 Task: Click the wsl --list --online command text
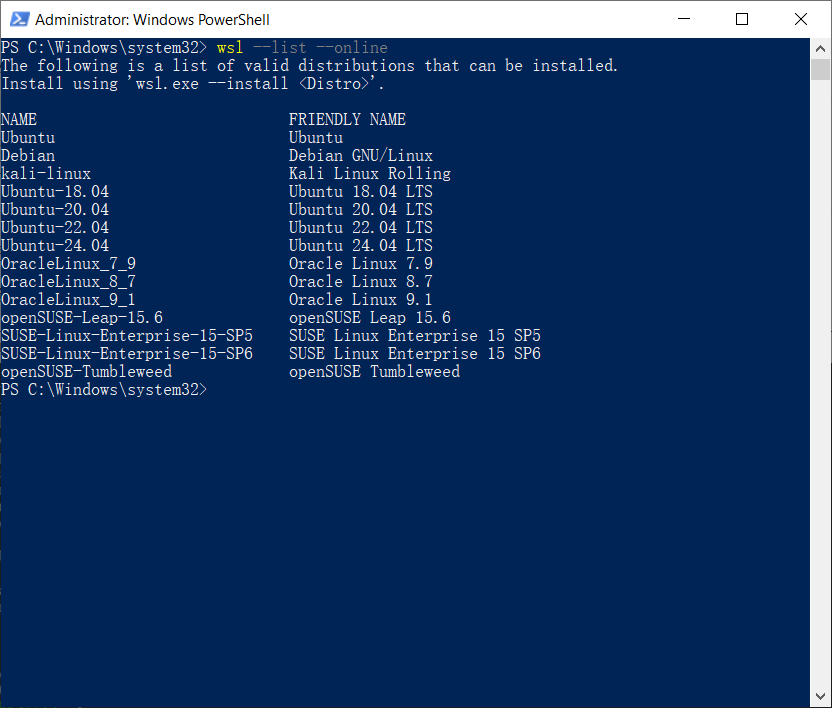point(302,48)
